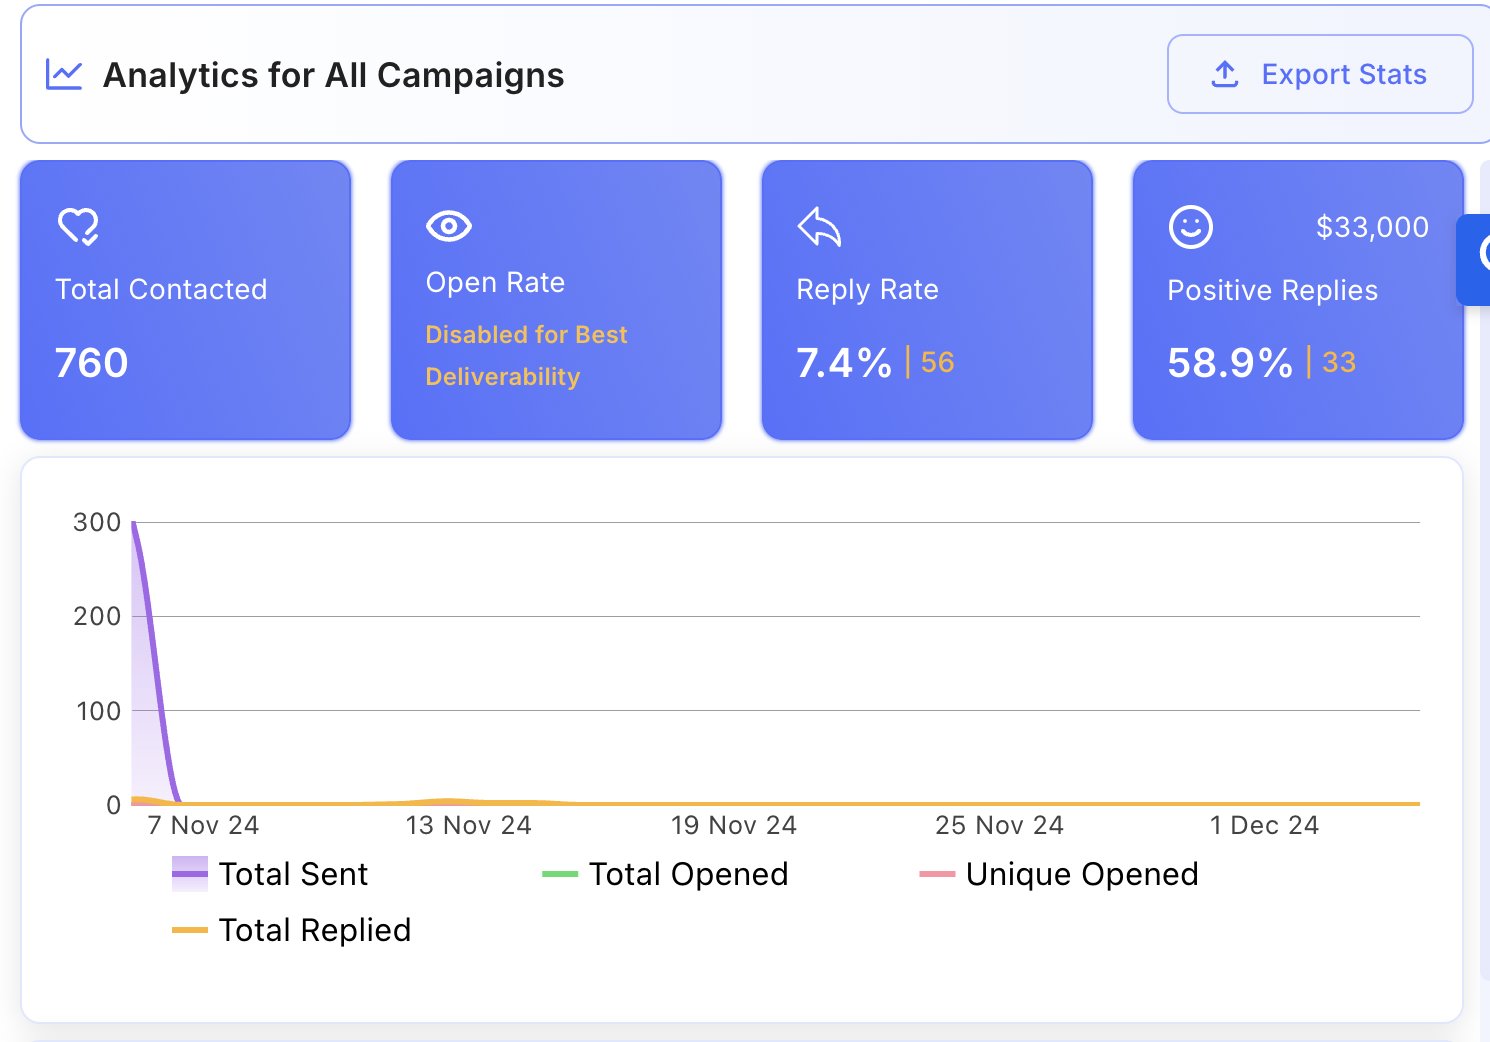
Task: Click the eye icon on Open Rate
Action: point(449,226)
